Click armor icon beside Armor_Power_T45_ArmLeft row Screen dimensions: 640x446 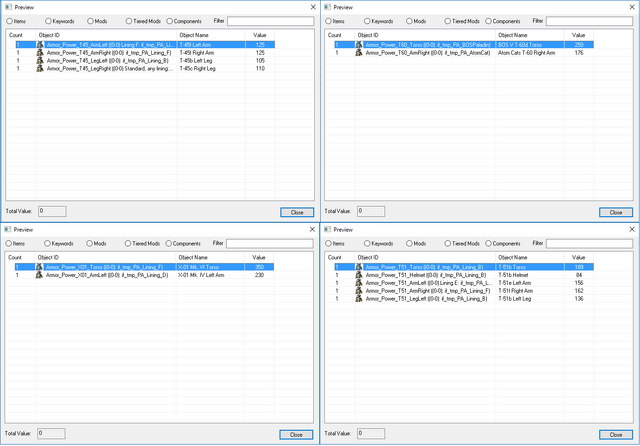coord(40,44)
